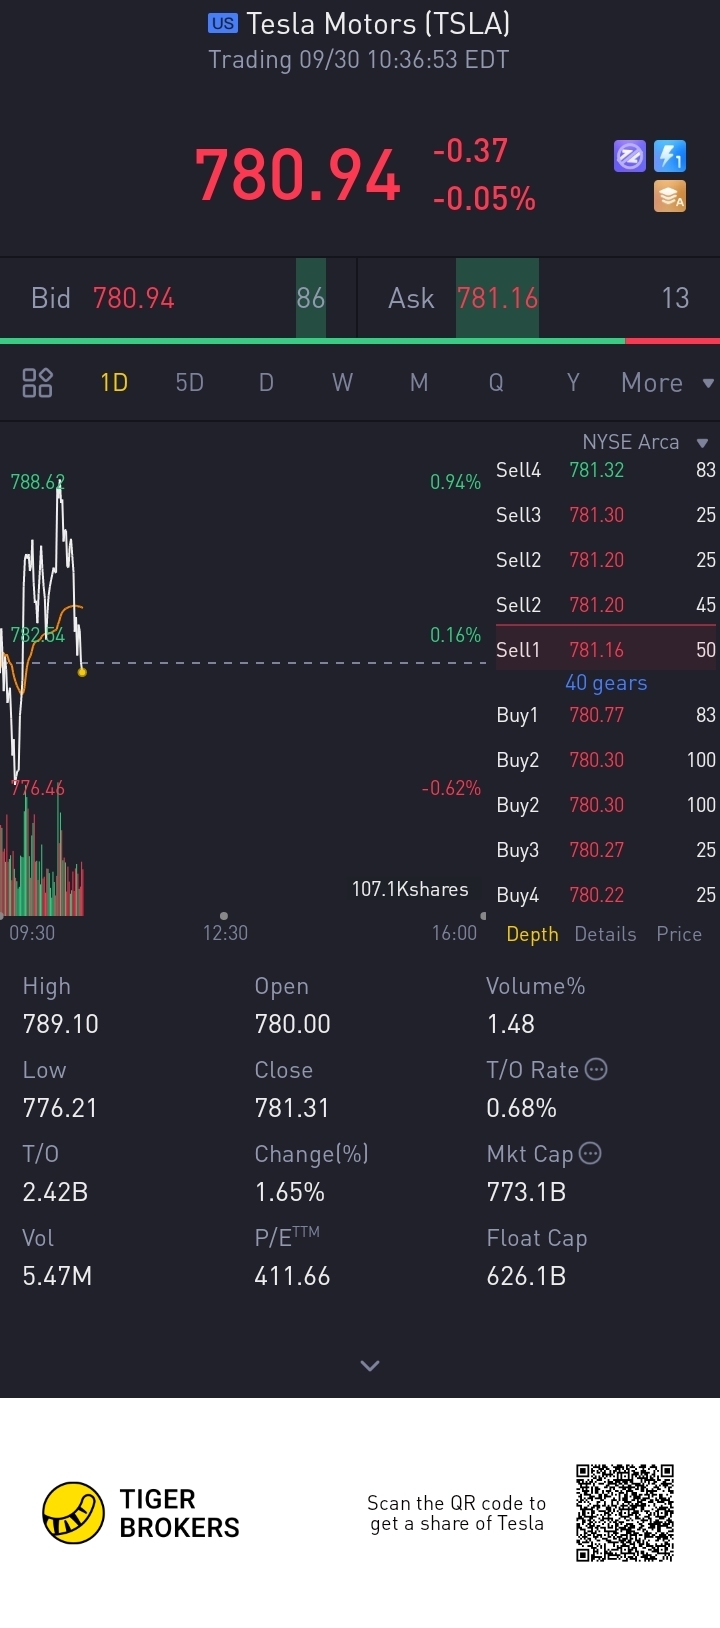Tap the 40 gears depth link
This screenshot has width=720, height=1628.
[x=606, y=683]
